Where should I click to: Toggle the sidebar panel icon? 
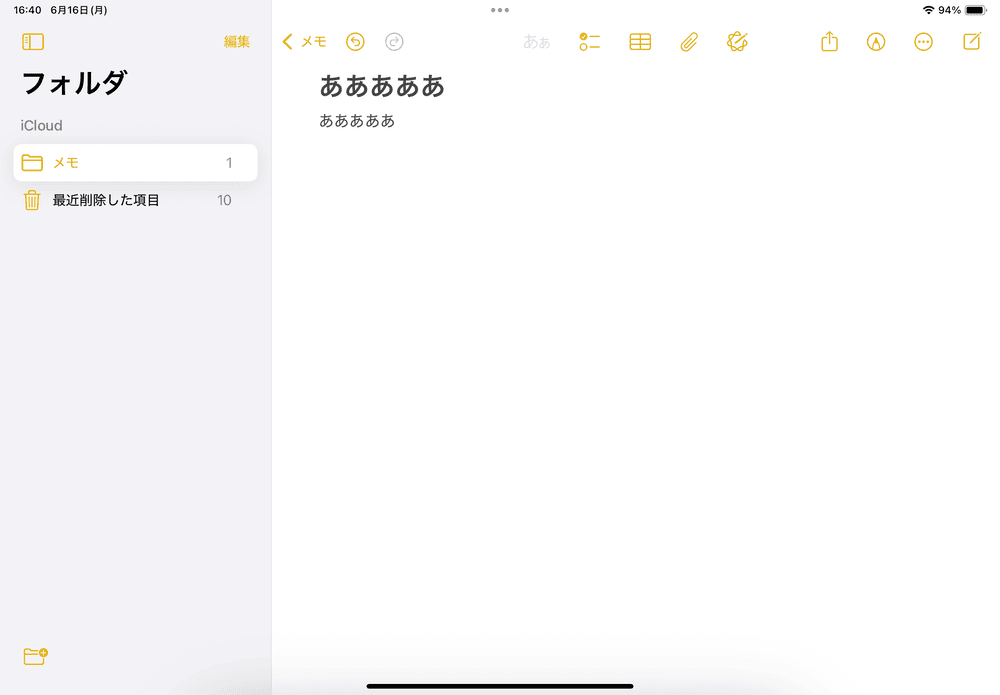point(33,42)
